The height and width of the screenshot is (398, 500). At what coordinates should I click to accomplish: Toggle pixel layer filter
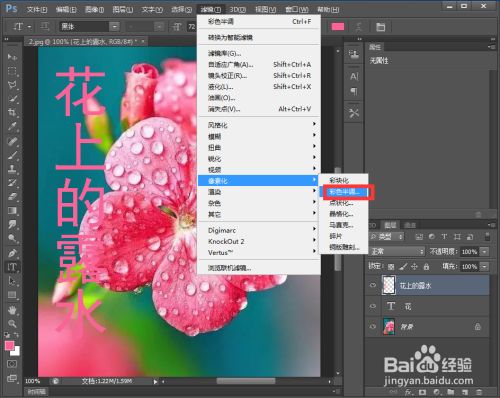pos(419,237)
